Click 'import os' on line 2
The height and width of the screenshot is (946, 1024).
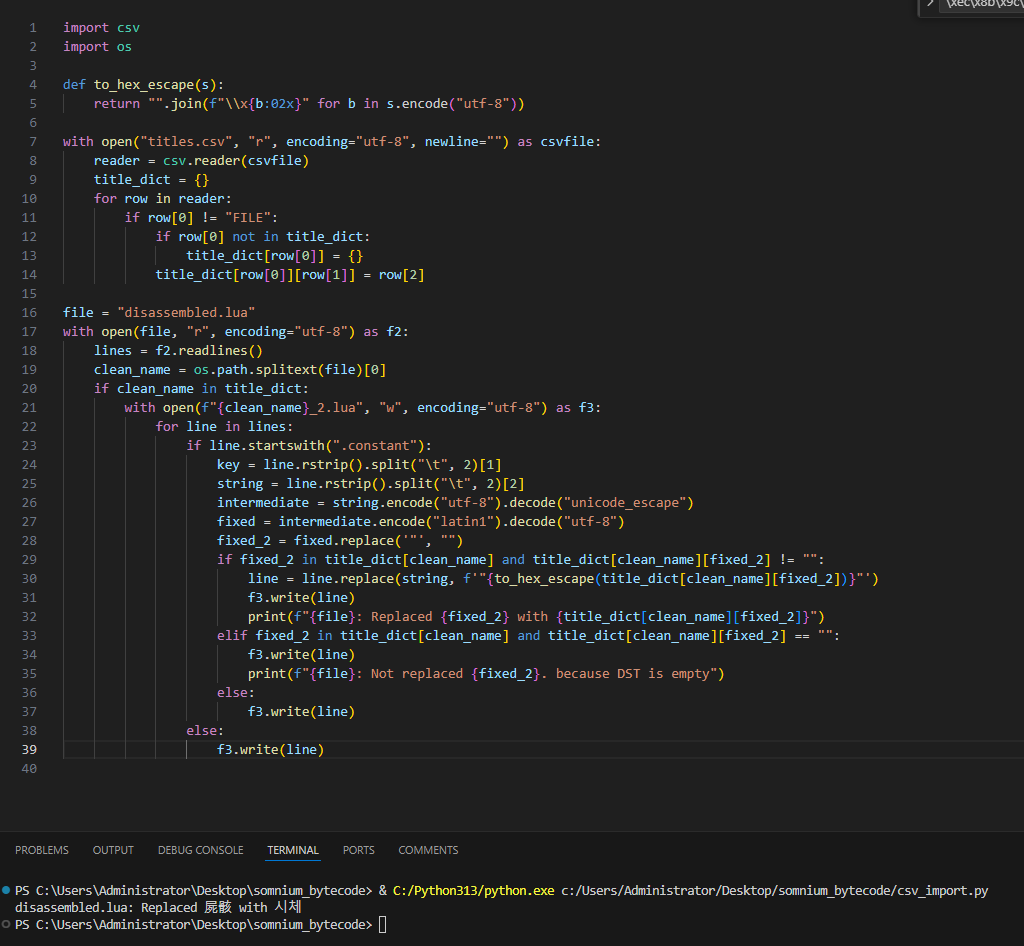pyautogui.click(x=97, y=47)
